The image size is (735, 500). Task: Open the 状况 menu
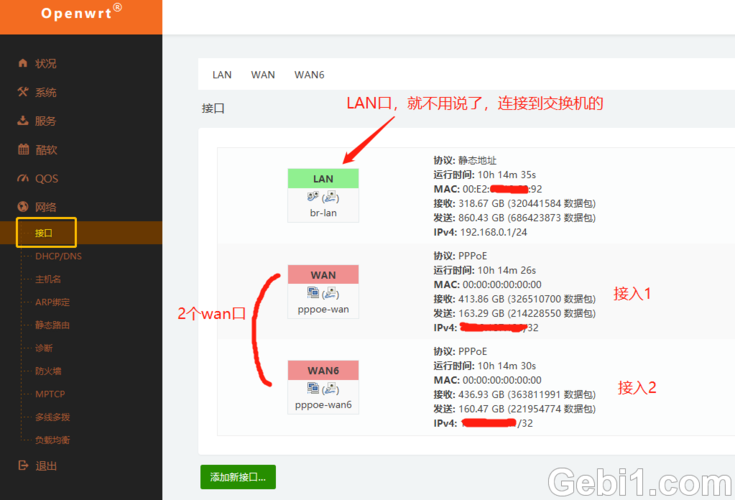click(45, 63)
